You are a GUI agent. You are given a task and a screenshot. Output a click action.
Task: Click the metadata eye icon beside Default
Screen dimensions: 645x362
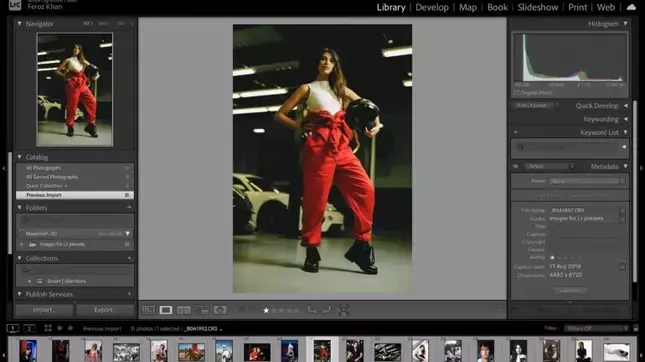(515, 167)
